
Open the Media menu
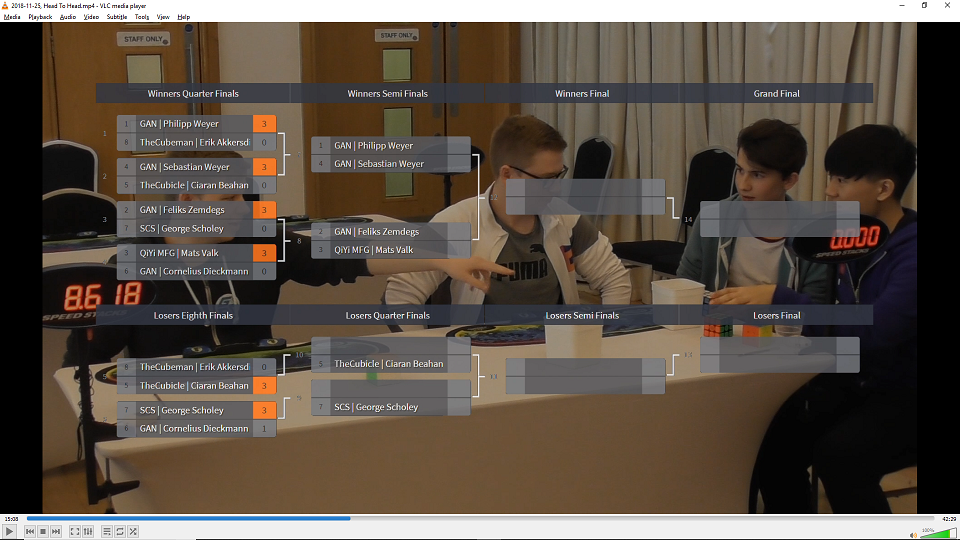pos(12,17)
